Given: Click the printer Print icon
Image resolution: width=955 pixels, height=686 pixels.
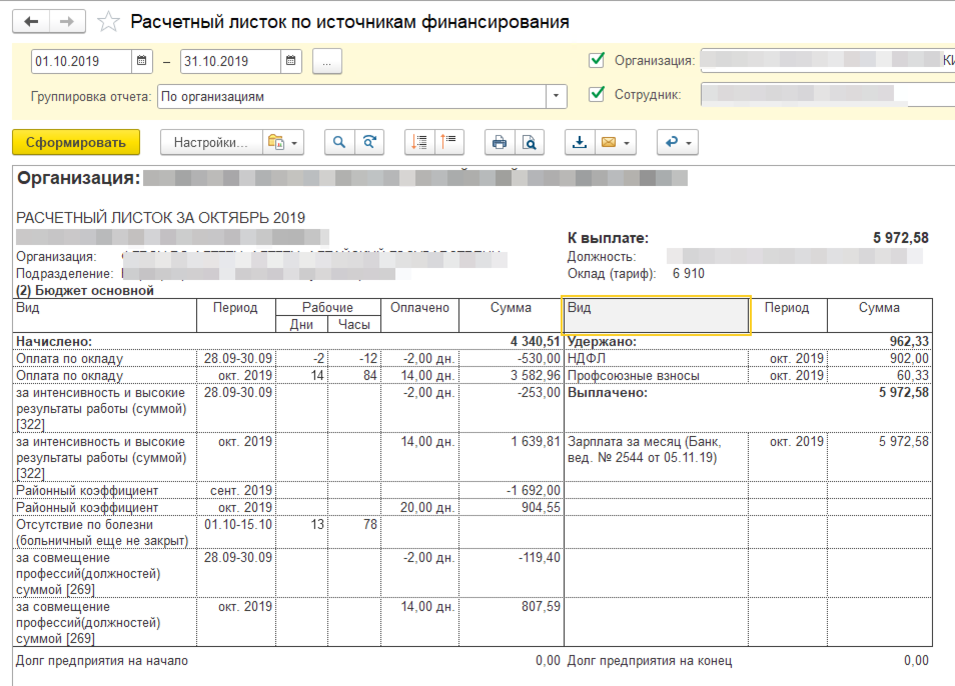Looking at the screenshot, I should (499, 143).
